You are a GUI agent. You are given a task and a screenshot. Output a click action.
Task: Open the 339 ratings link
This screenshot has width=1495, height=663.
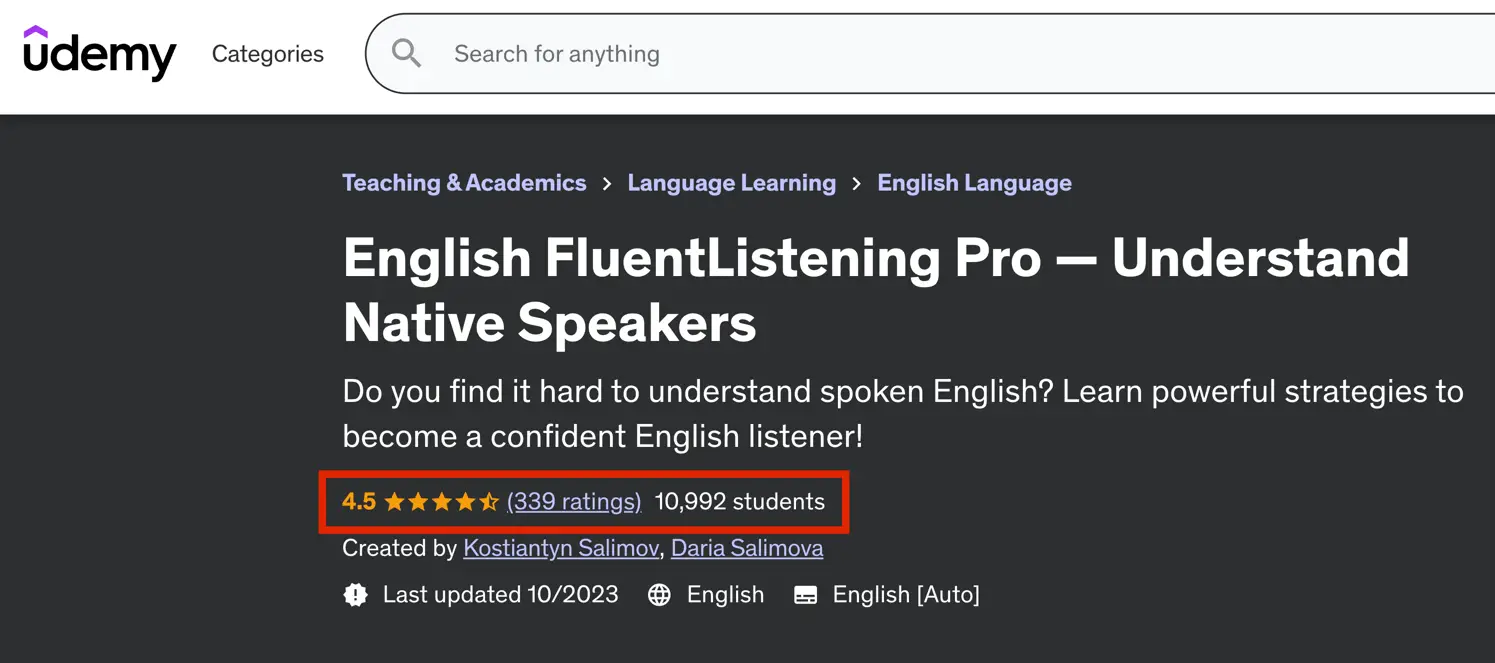(574, 501)
